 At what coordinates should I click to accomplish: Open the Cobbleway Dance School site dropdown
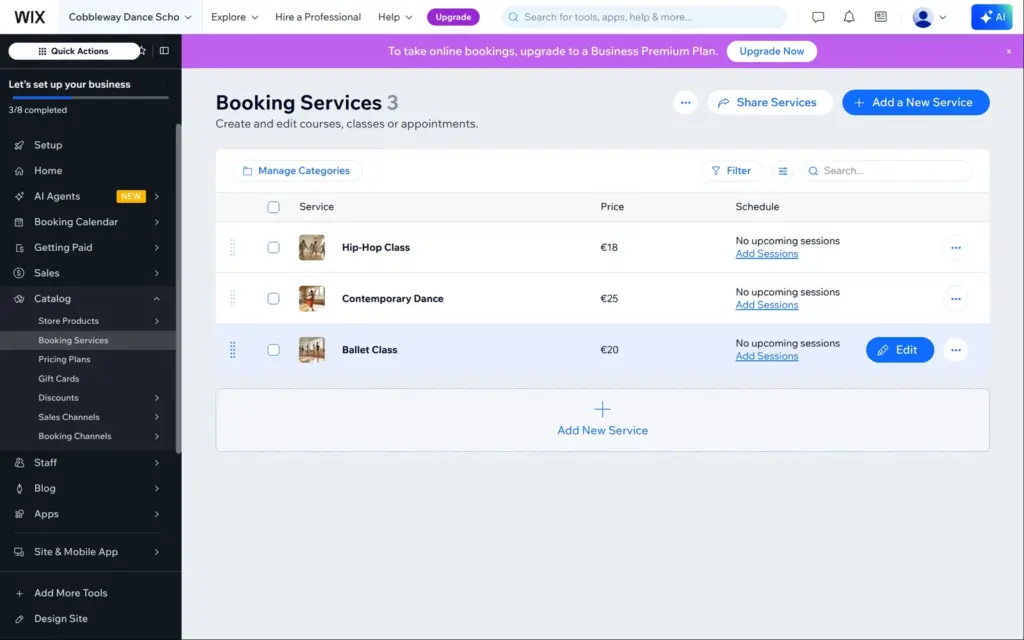[x=130, y=17]
